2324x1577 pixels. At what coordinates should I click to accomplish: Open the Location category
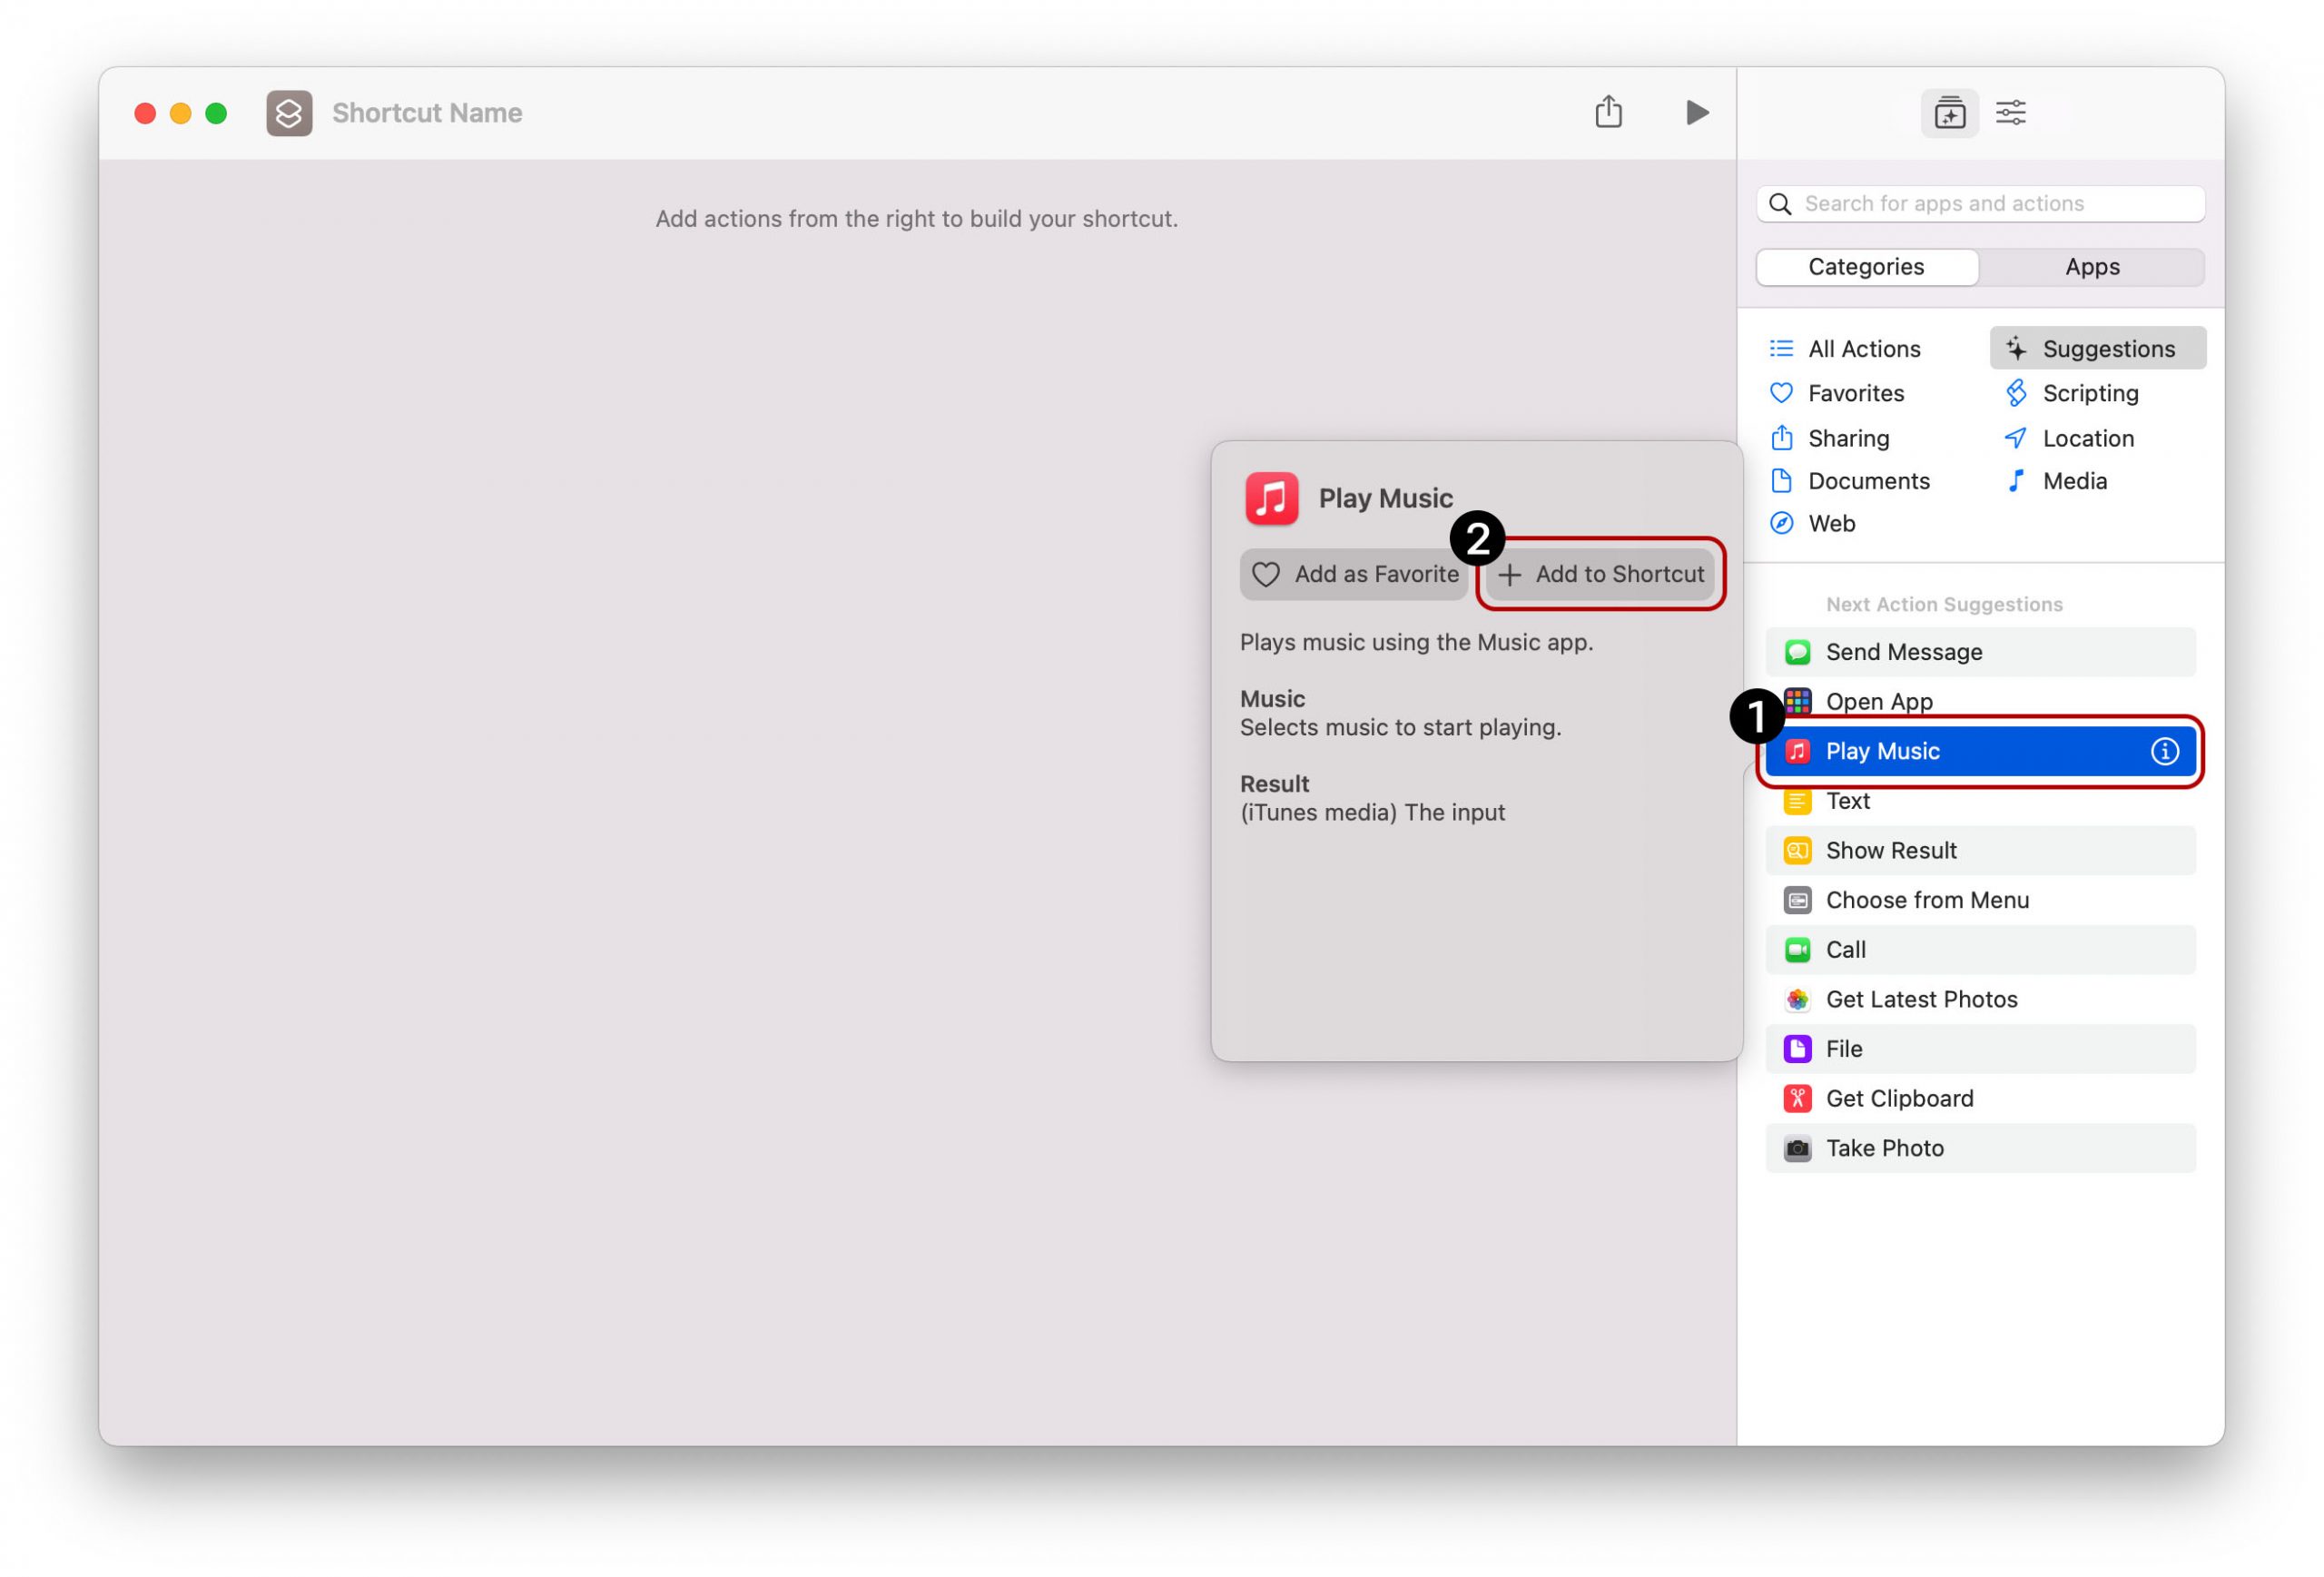tap(2087, 438)
